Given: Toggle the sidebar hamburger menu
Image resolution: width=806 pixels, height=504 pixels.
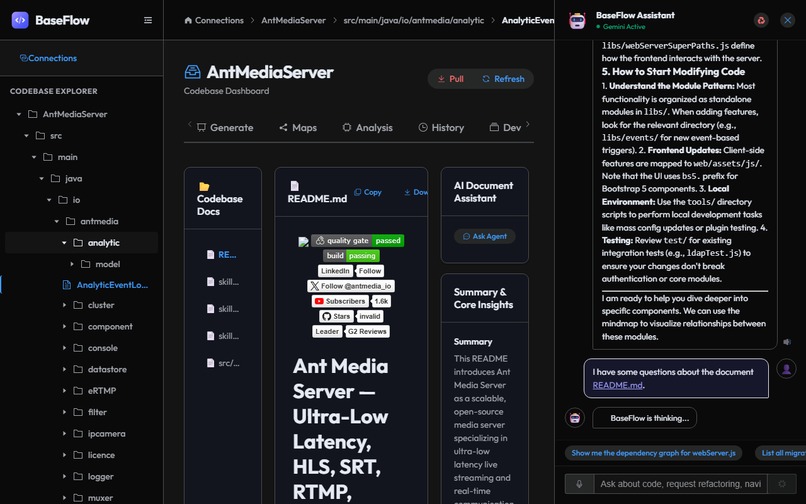Looking at the screenshot, I should point(148,20).
